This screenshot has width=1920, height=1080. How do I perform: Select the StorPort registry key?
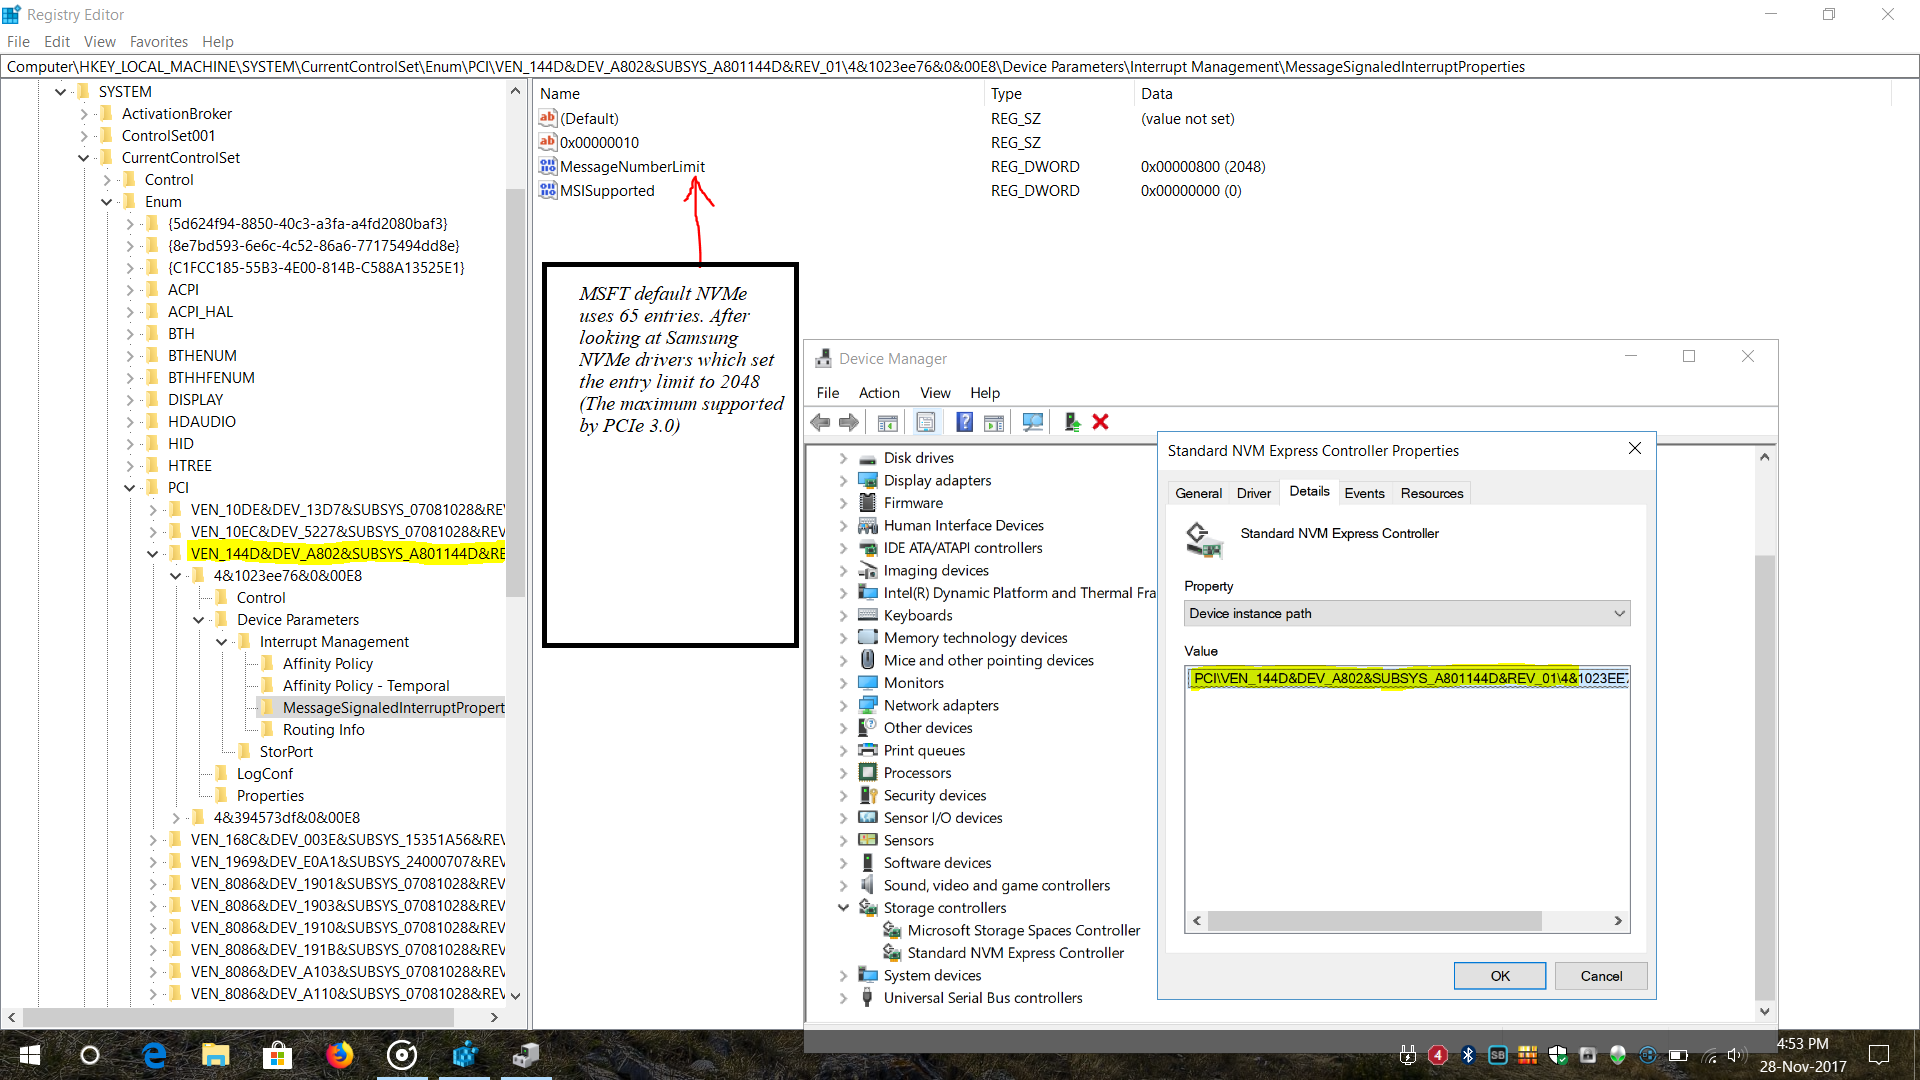[x=286, y=751]
